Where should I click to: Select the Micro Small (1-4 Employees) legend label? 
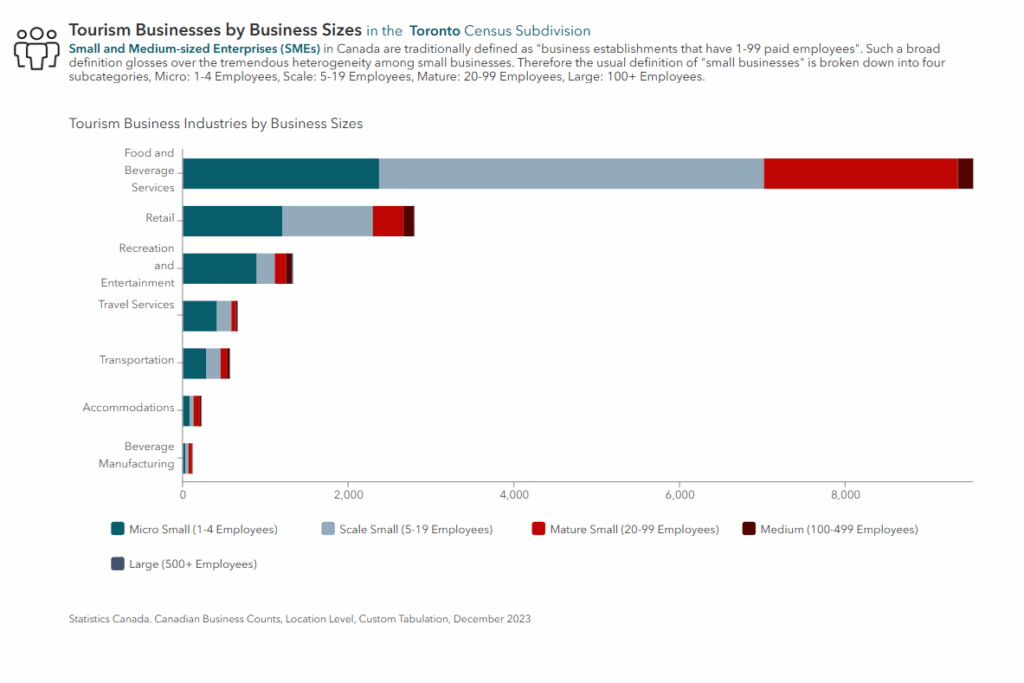[203, 530]
